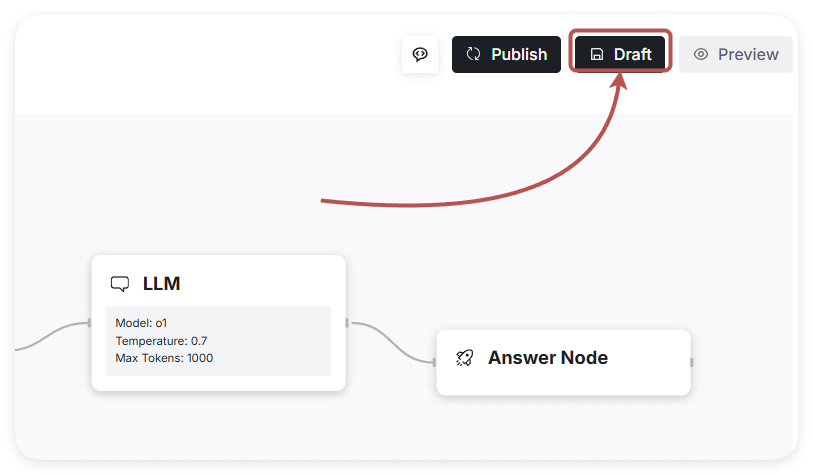The height and width of the screenshot is (475, 813).
Task: Select the Answer Node title
Action: (547, 358)
